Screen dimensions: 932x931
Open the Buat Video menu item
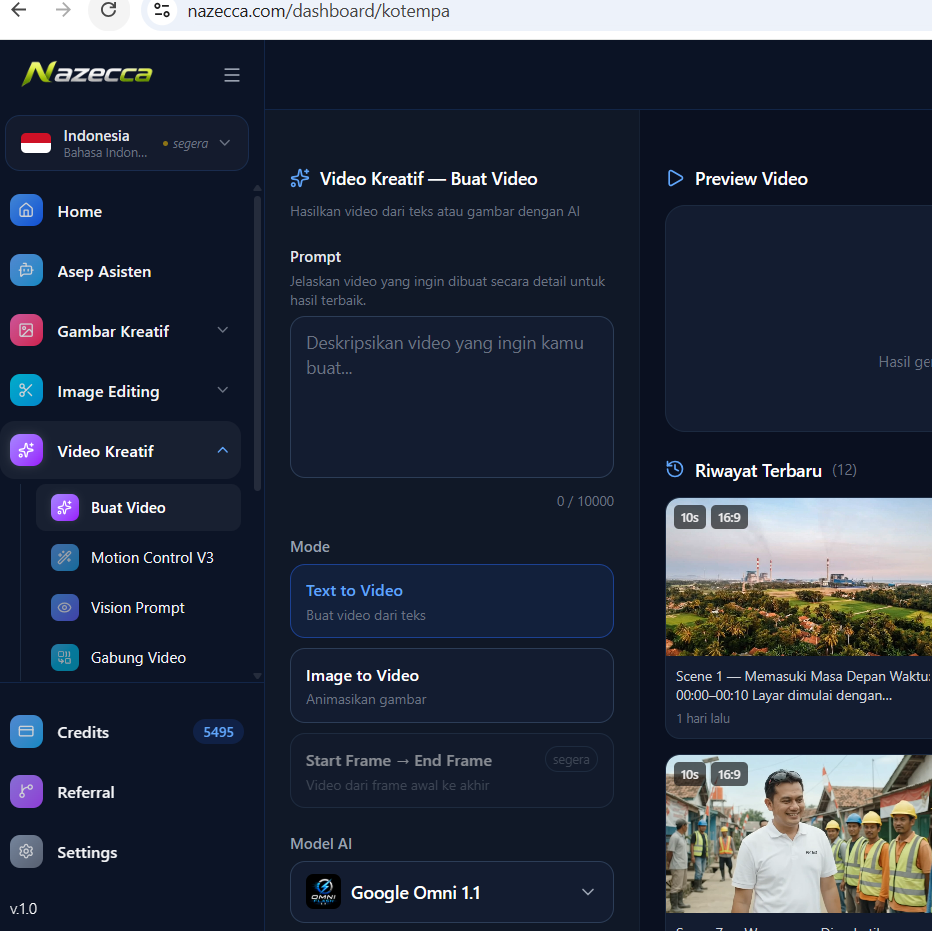pyautogui.click(x=138, y=508)
